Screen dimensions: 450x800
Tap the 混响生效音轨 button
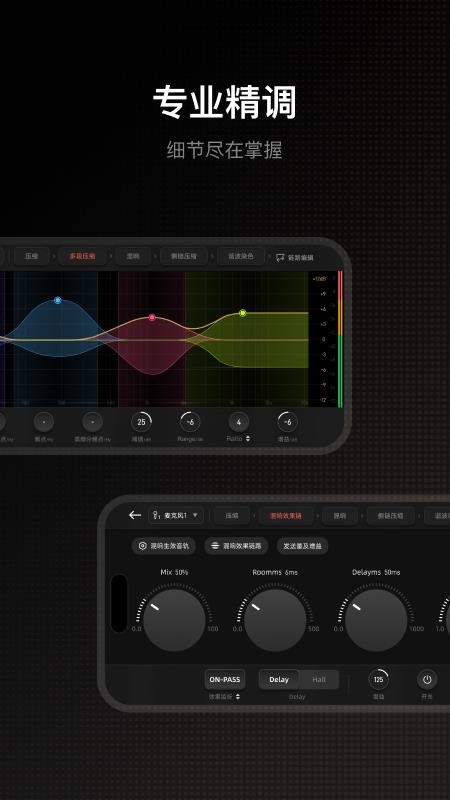point(163,546)
